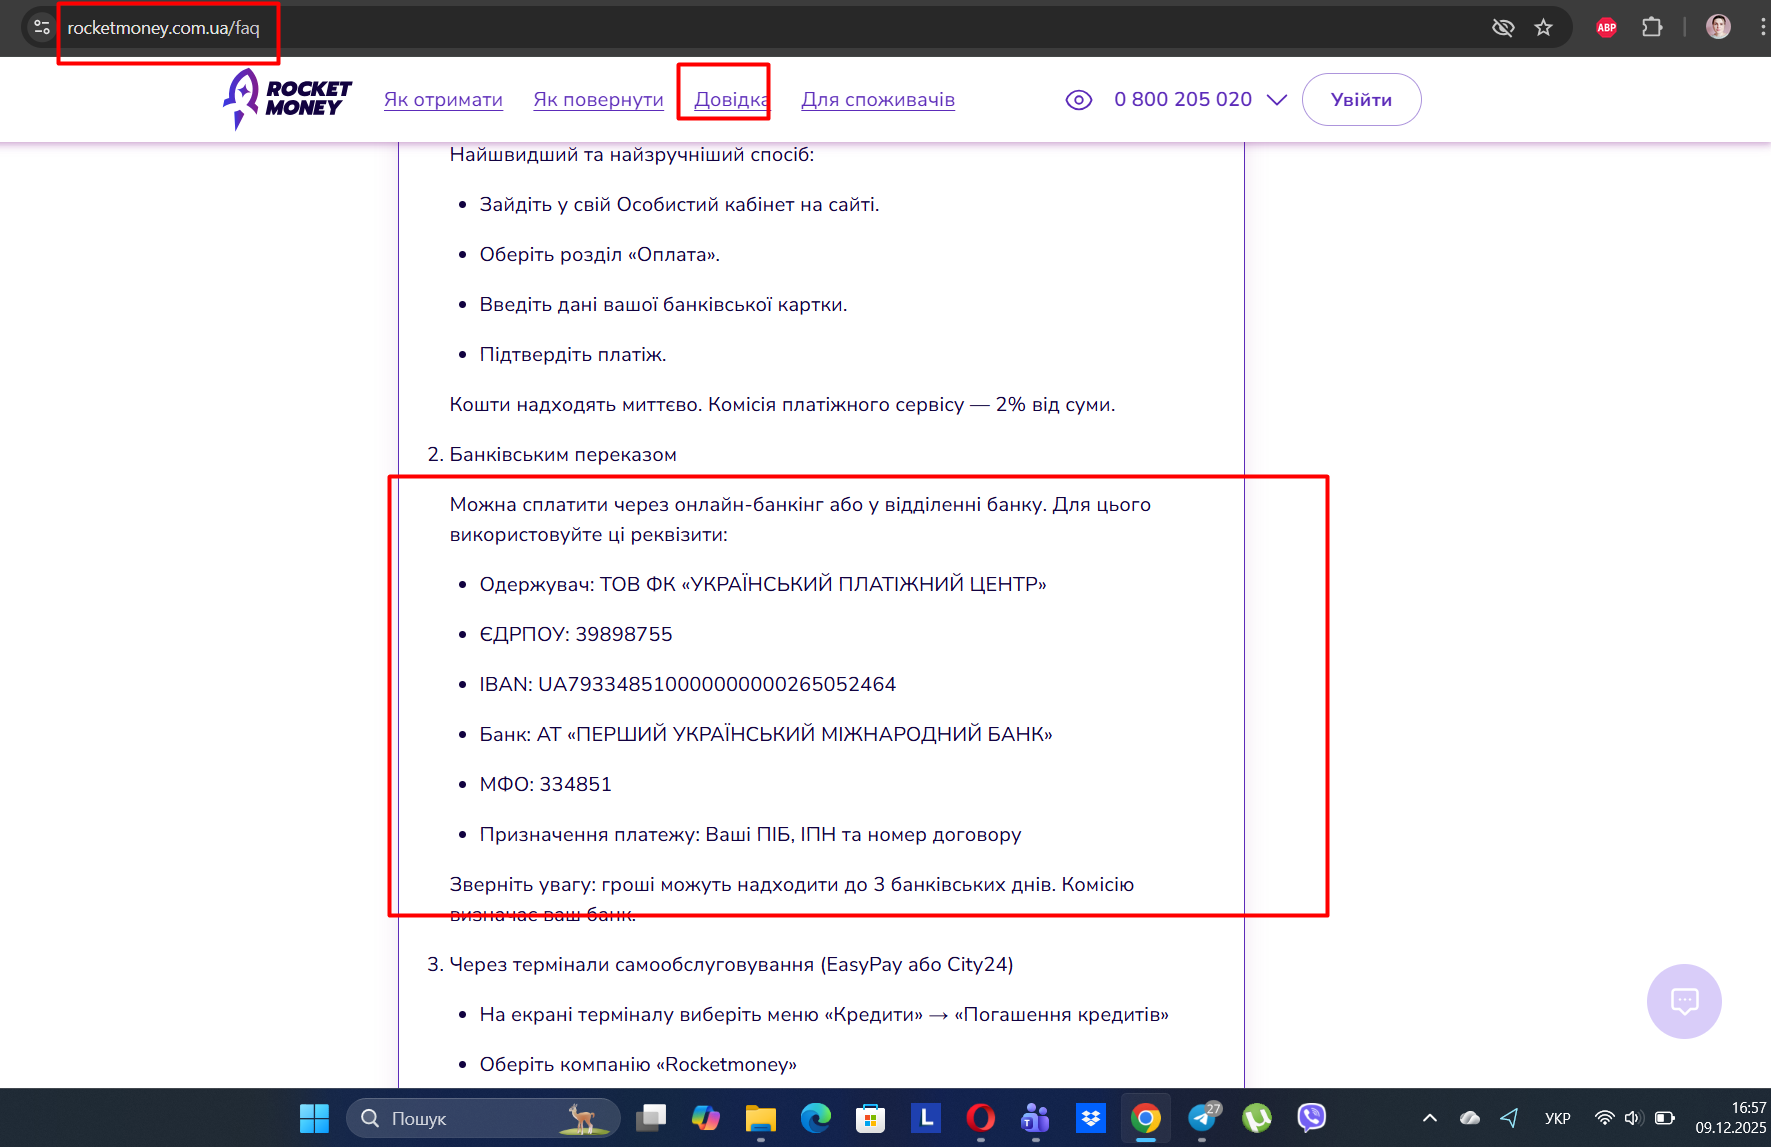This screenshot has height=1147, width=1771.
Task: Click the crossed-eye tracking protection icon
Action: pos(1503,27)
